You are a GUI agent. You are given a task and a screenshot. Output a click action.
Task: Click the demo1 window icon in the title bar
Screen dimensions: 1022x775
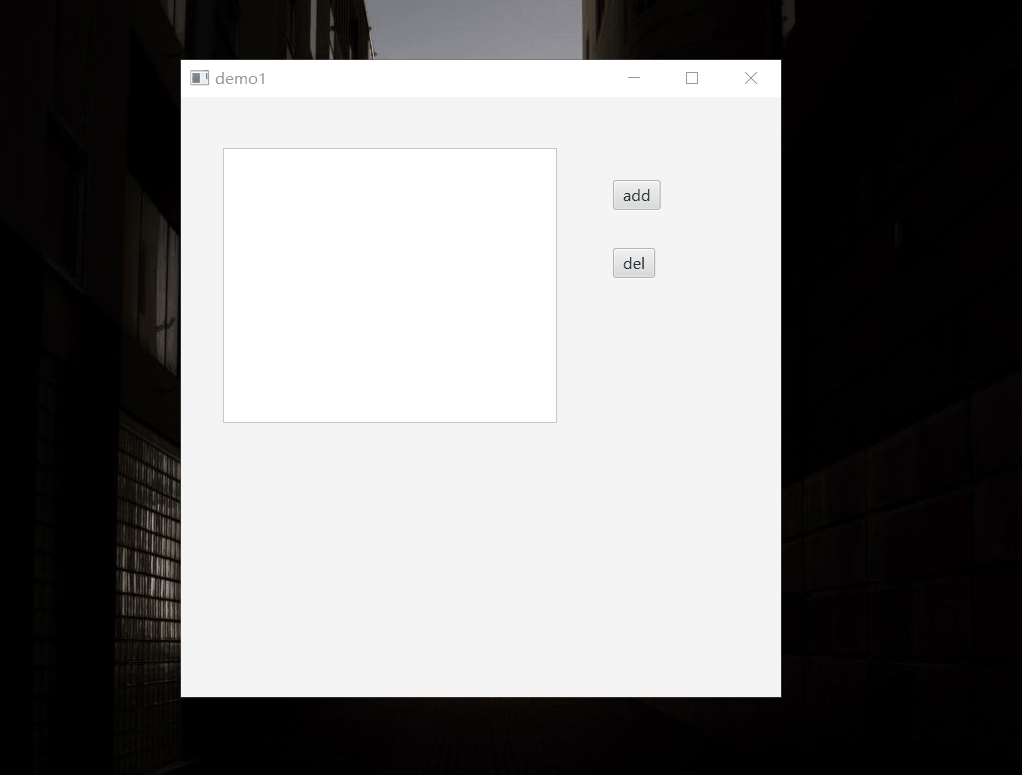[x=199, y=78]
